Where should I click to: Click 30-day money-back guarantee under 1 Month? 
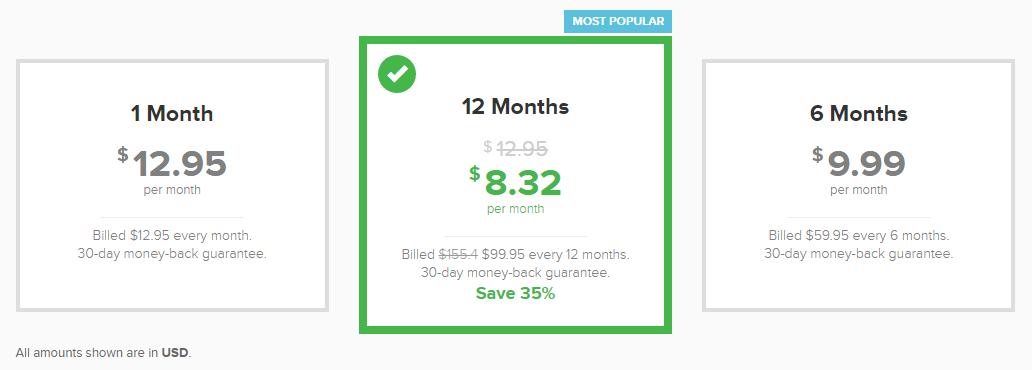click(172, 253)
